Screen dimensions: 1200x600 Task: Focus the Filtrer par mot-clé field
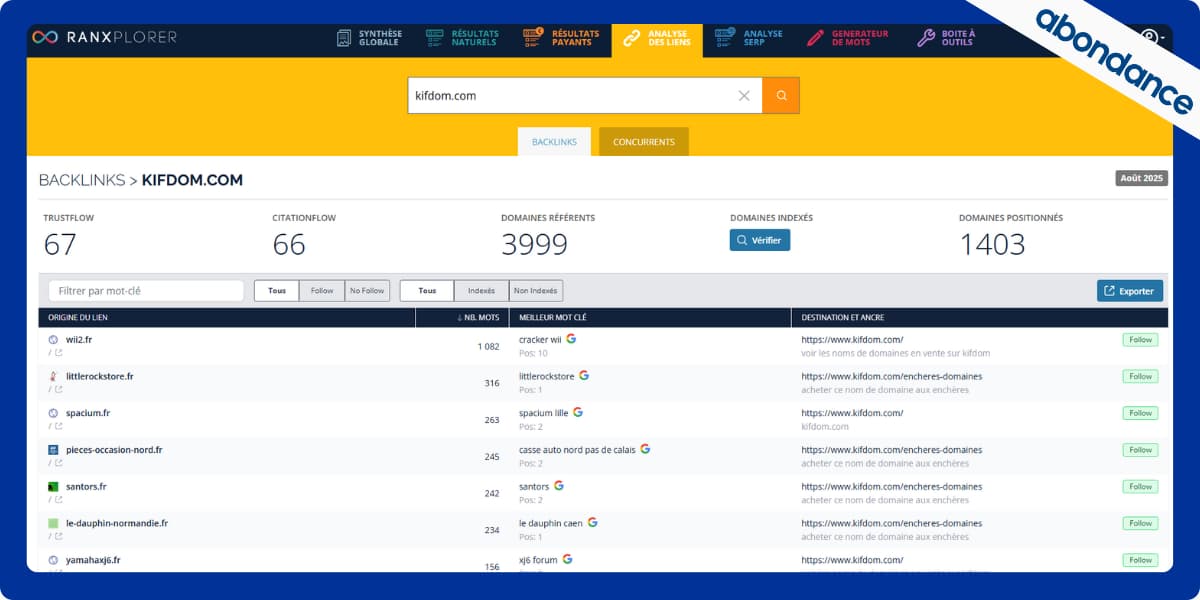tap(146, 291)
